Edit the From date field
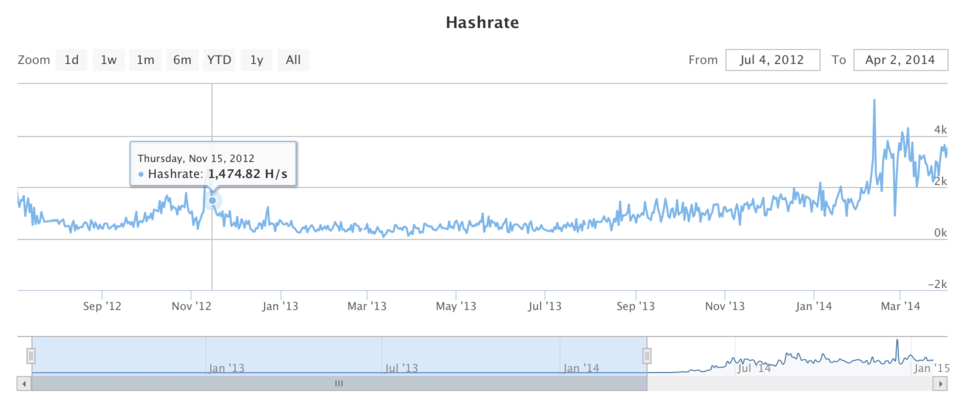This screenshot has width=965, height=417. coord(773,60)
